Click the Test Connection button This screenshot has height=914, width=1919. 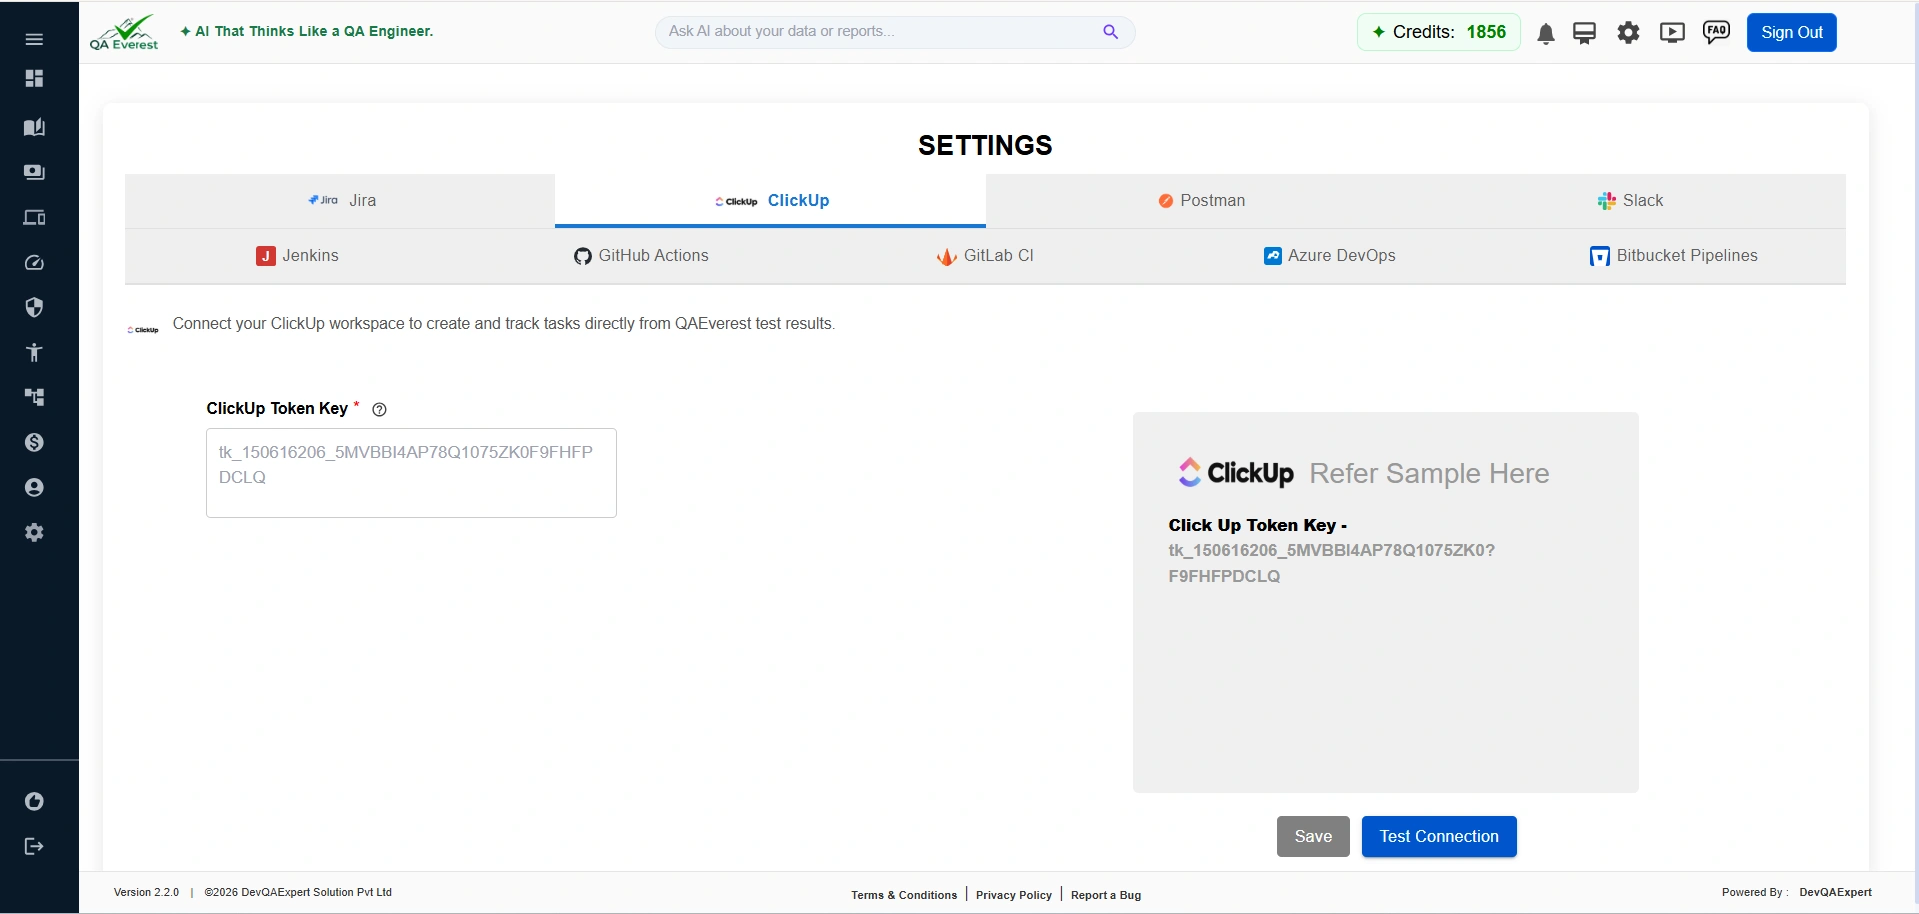(x=1439, y=837)
